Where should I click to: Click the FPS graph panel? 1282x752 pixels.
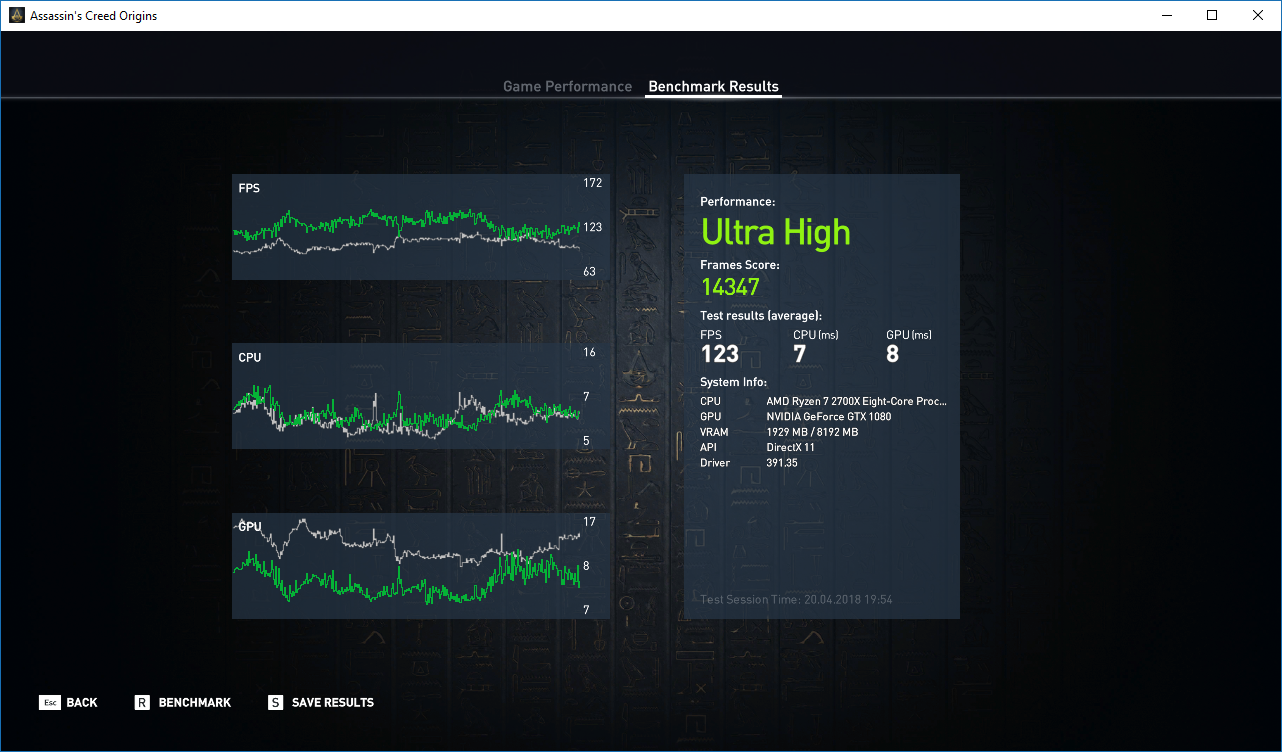420,227
